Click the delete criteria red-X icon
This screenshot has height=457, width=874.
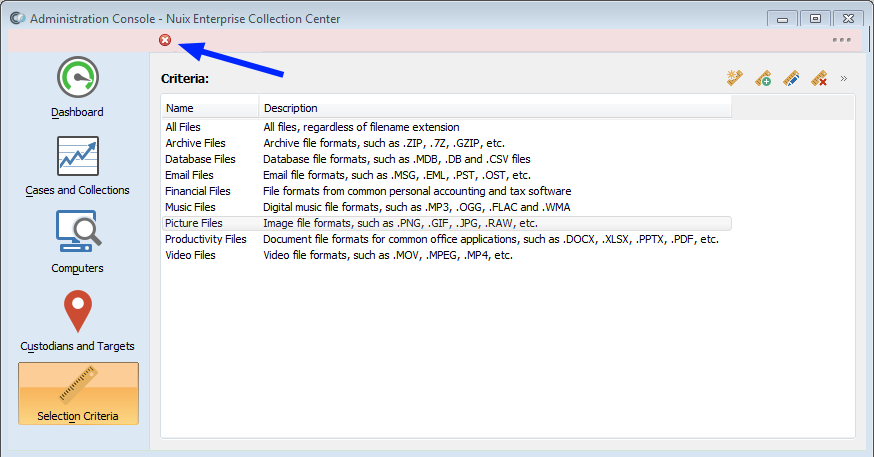[819, 78]
